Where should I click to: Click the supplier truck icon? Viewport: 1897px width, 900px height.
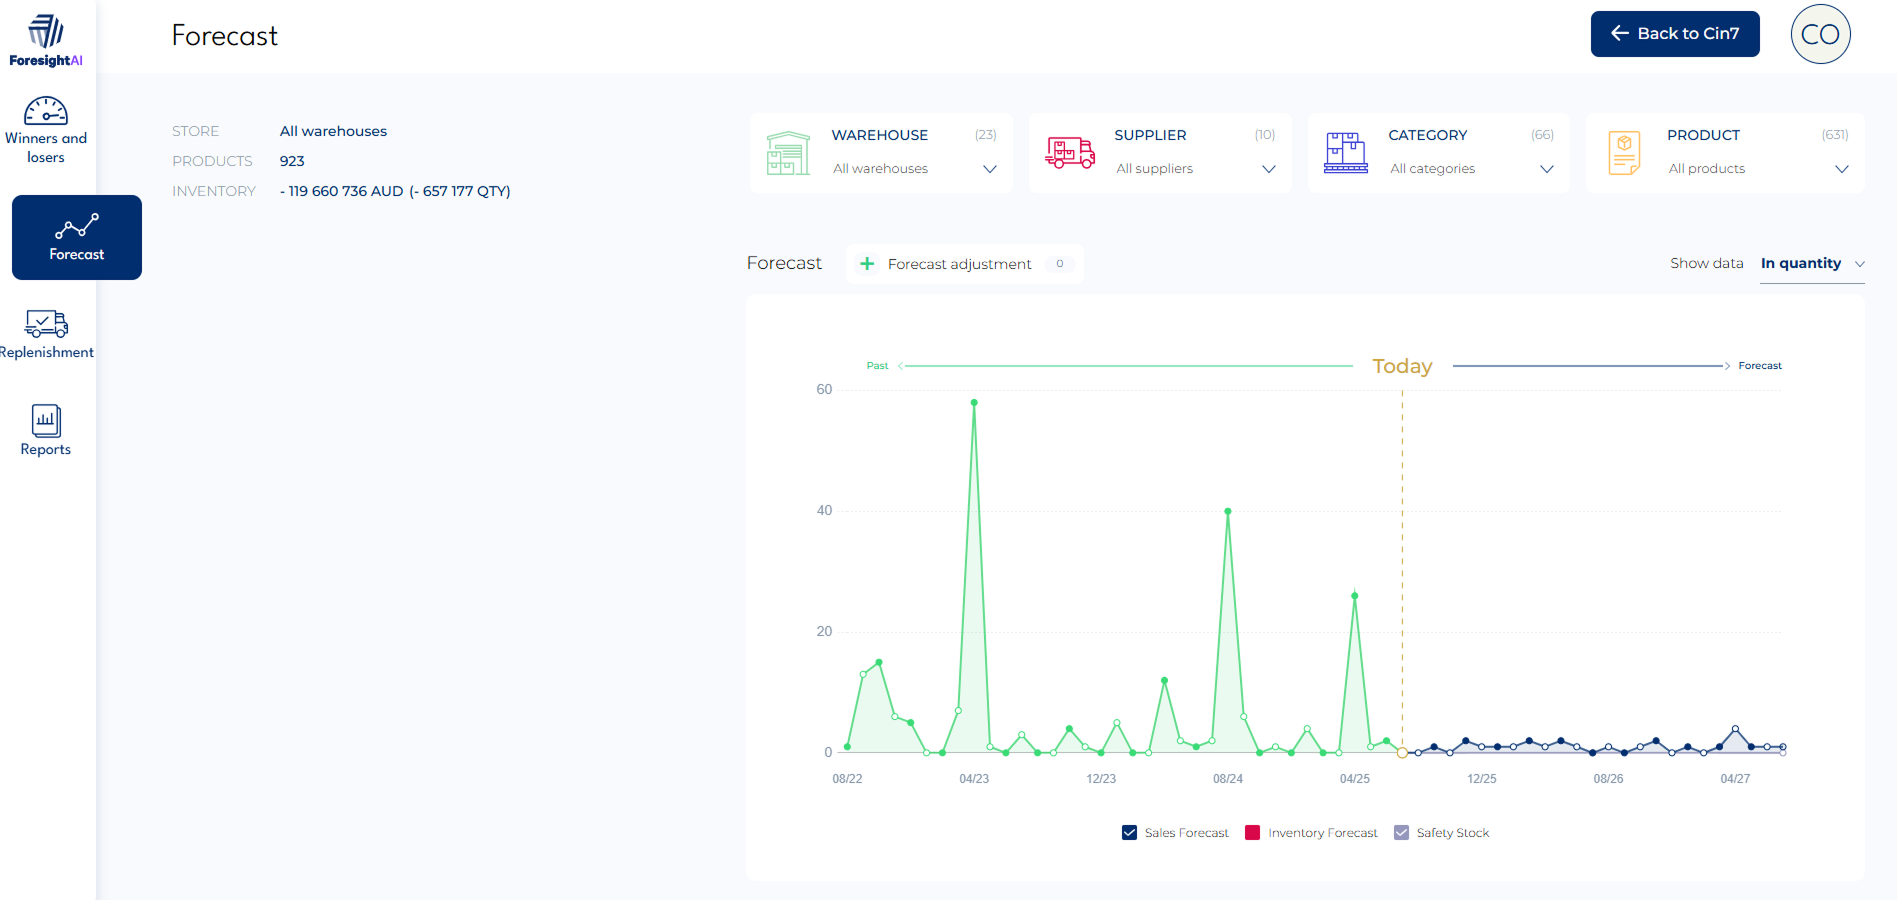[1068, 152]
